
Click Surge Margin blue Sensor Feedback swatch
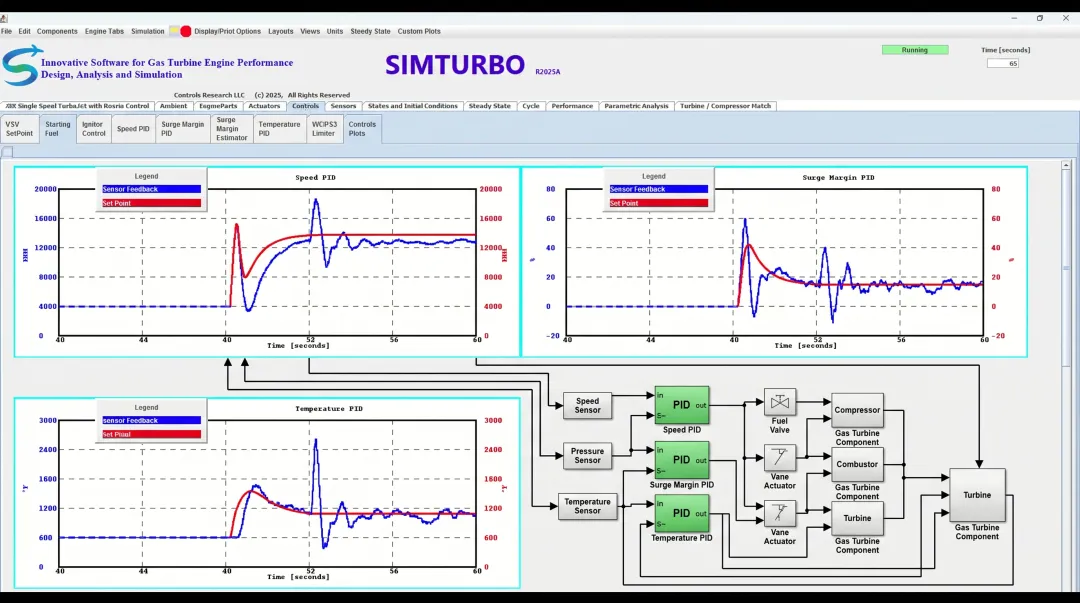point(658,189)
